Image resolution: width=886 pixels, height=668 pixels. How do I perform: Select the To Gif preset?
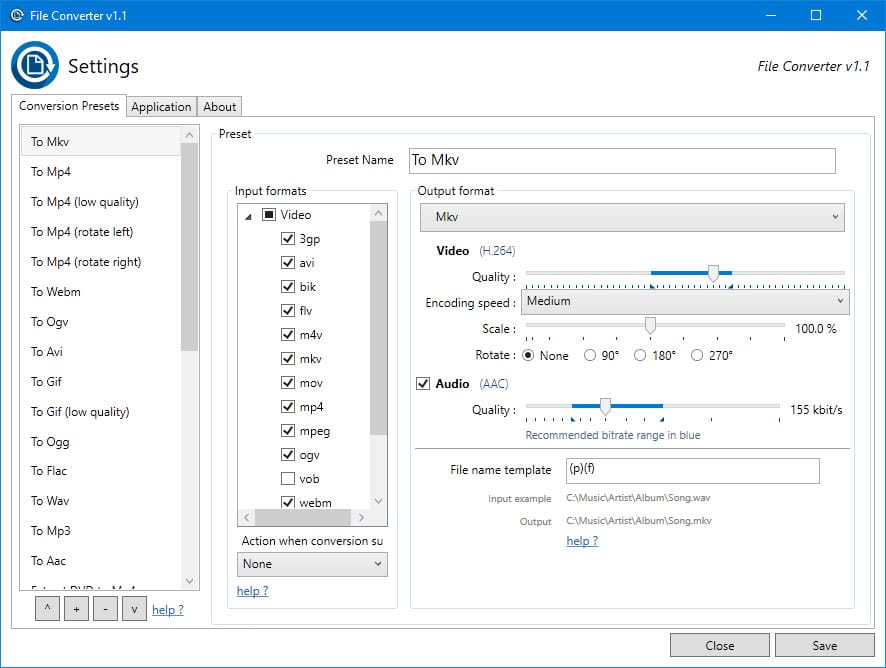click(101, 381)
